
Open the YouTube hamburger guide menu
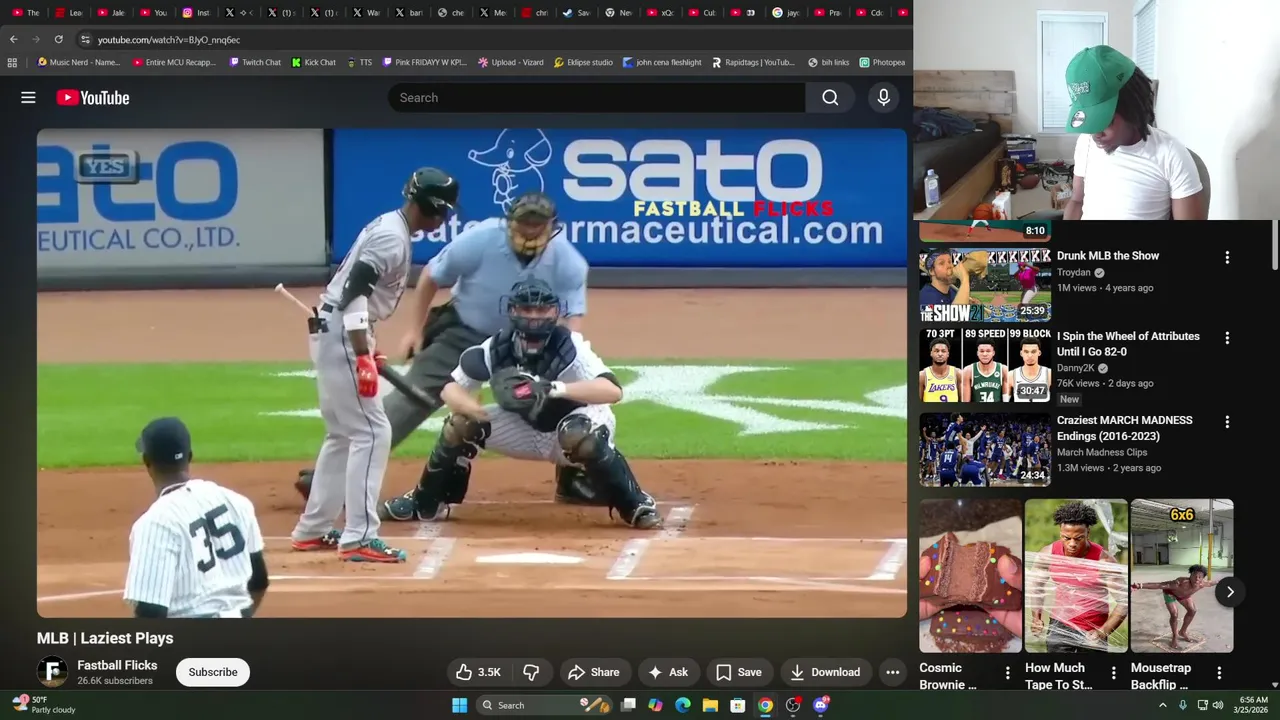click(x=28, y=97)
